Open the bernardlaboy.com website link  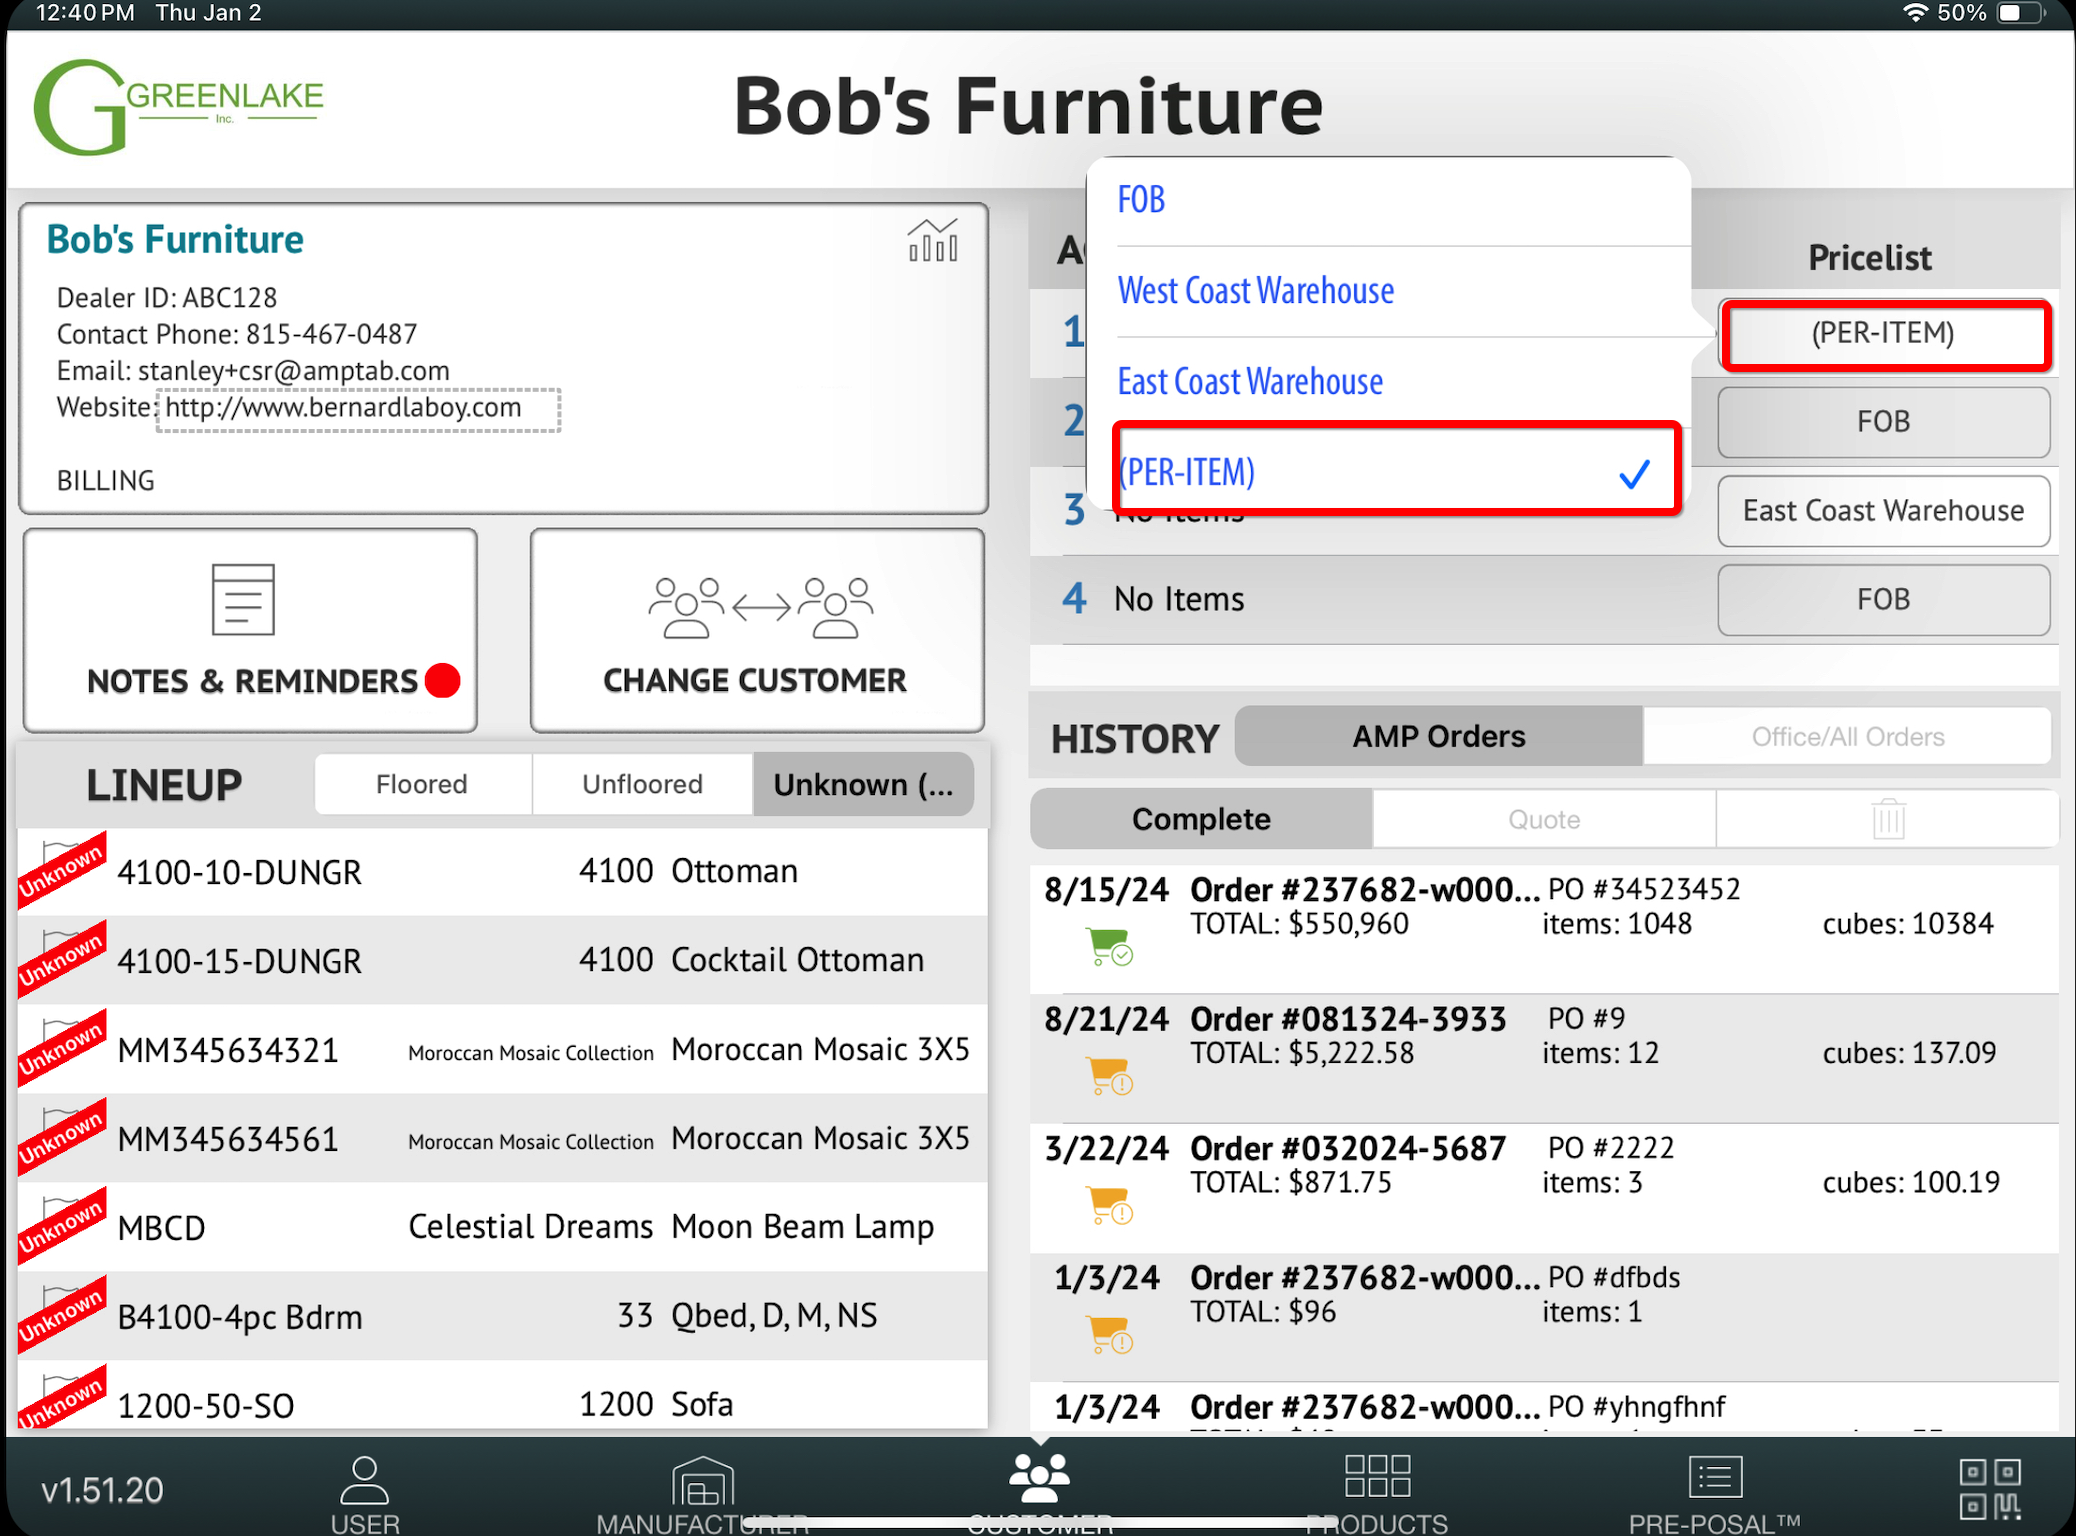pos(343,408)
